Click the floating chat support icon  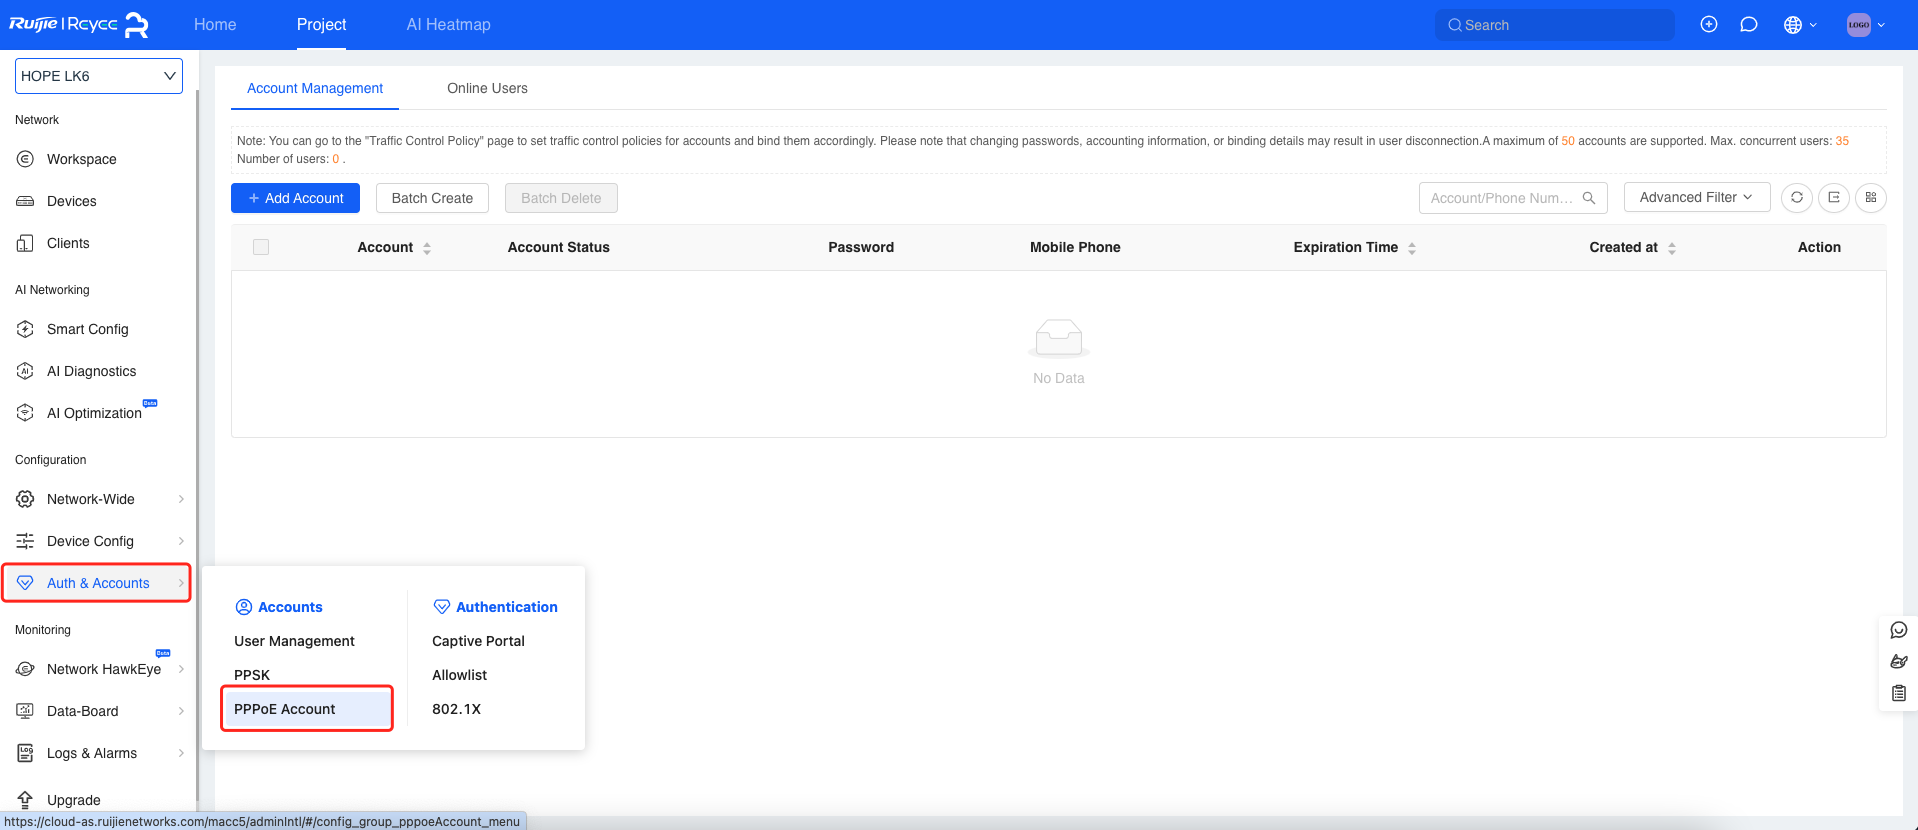1899,630
